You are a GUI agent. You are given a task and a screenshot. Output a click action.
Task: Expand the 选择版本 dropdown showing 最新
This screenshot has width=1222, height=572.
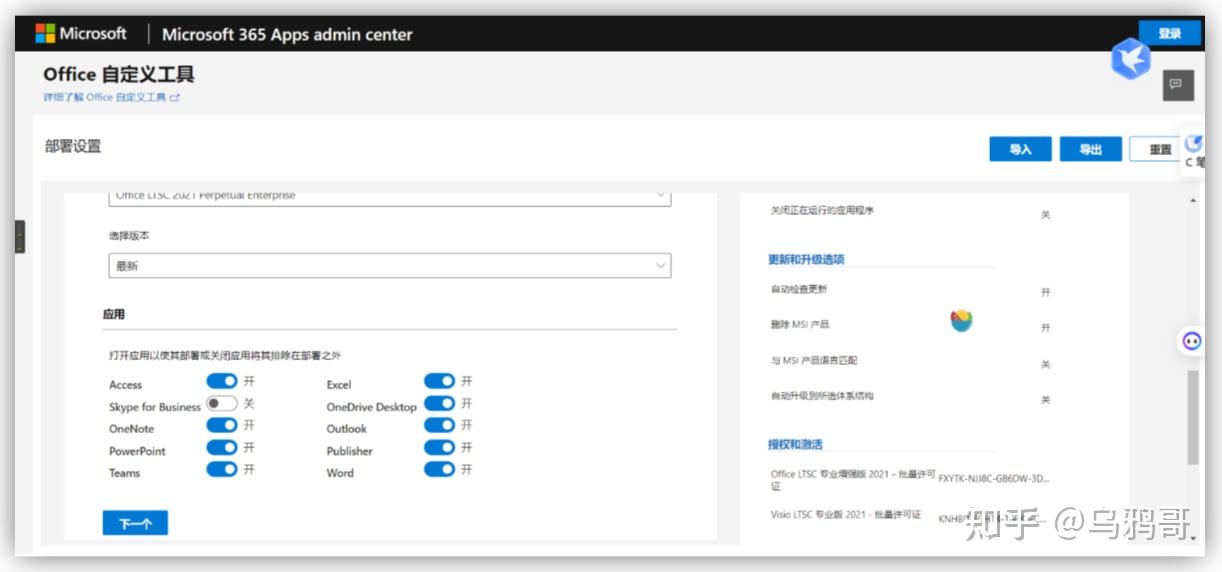390,265
